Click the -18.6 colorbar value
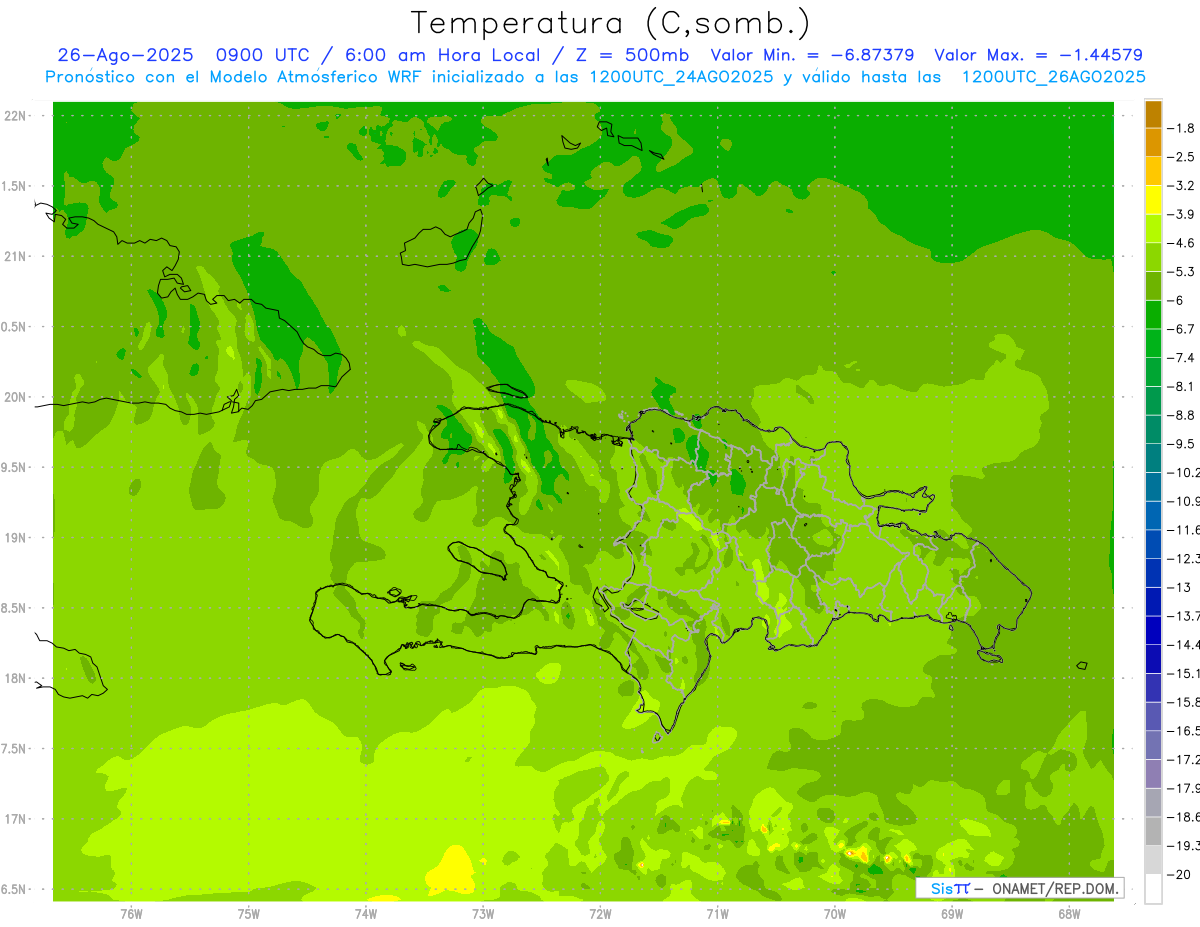This screenshot has height=927, width=1200. (x=1183, y=816)
